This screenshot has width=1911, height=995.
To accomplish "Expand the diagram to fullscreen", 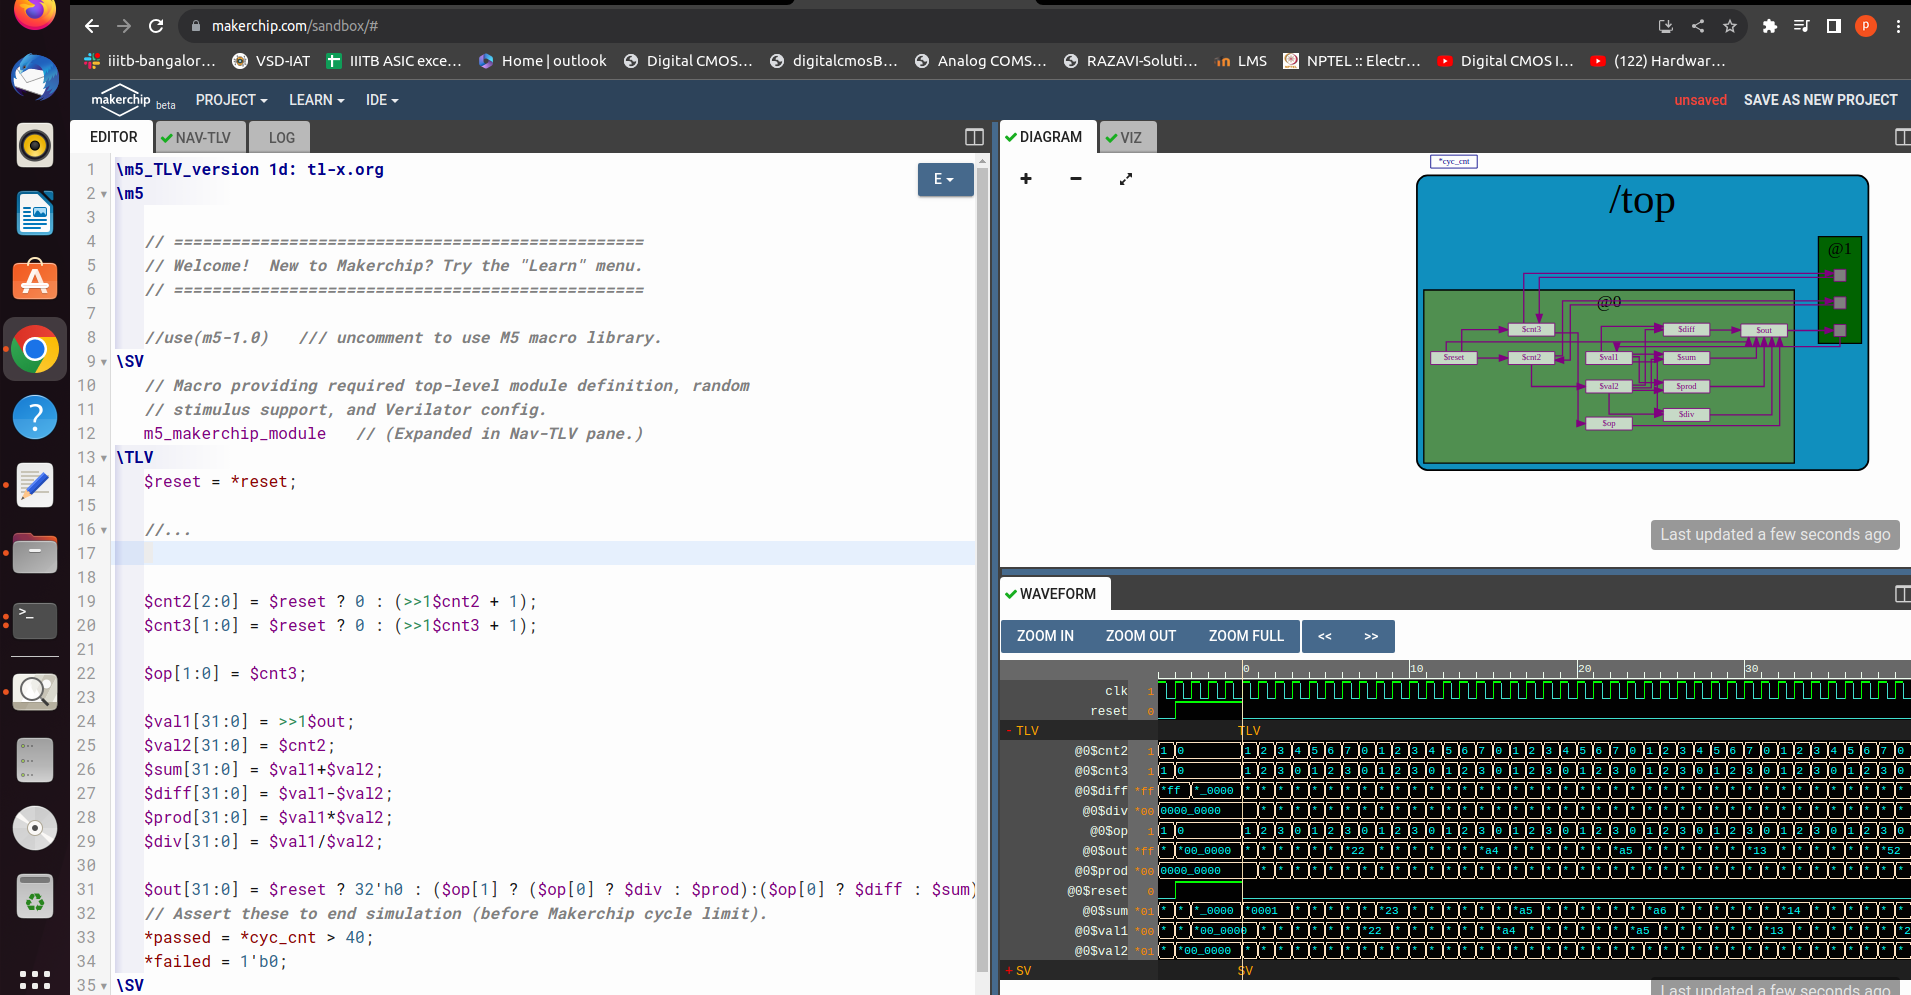I will (x=1126, y=179).
